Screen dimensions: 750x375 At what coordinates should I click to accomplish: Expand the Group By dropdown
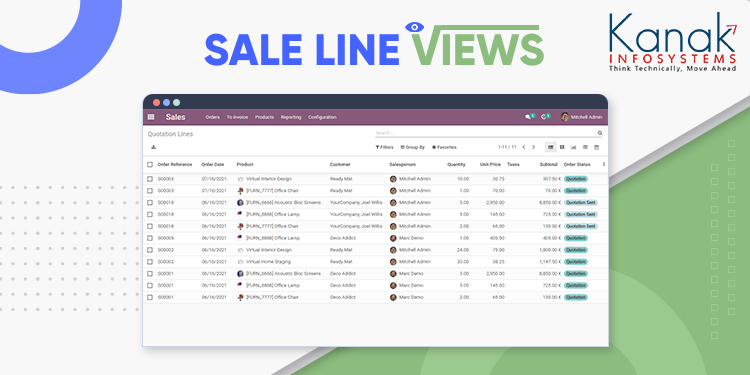pyautogui.click(x=412, y=147)
